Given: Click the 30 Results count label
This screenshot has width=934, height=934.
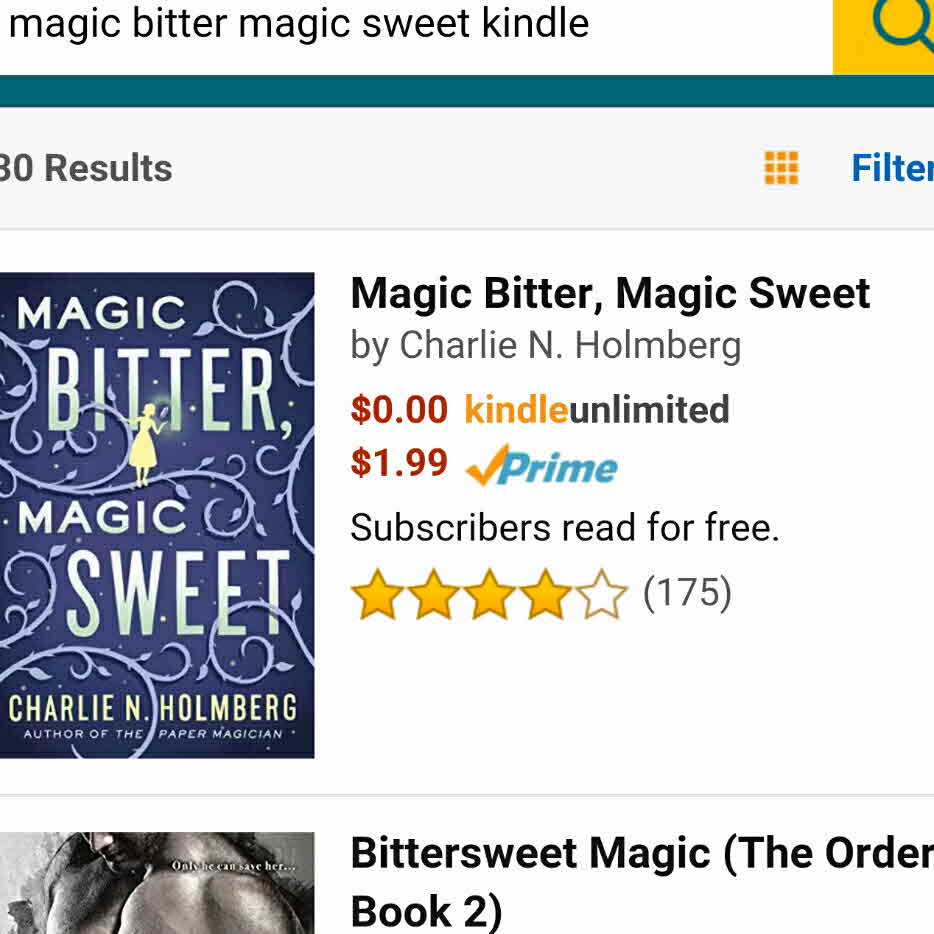Looking at the screenshot, I should coord(86,168).
